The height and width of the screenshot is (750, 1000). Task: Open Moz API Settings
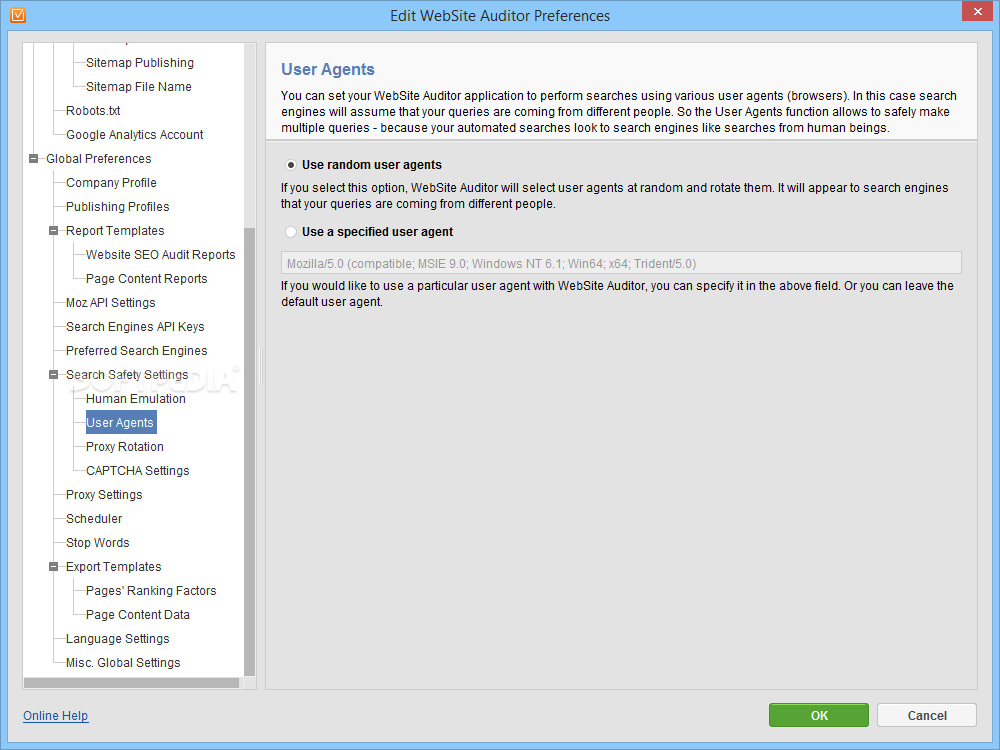point(110,303)
